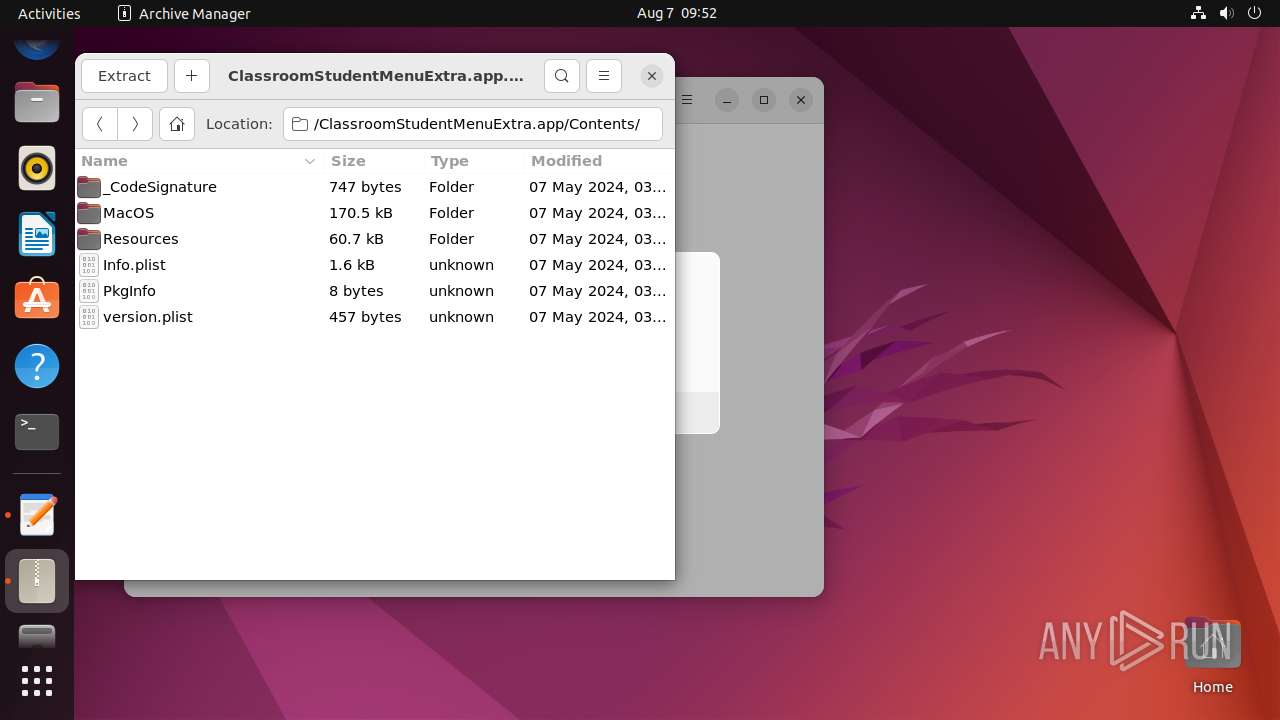Image resolution: width=1280 pixels, height=720 pixels.
Task: Go forward to next archive location
Action: [x=135, y=124]
